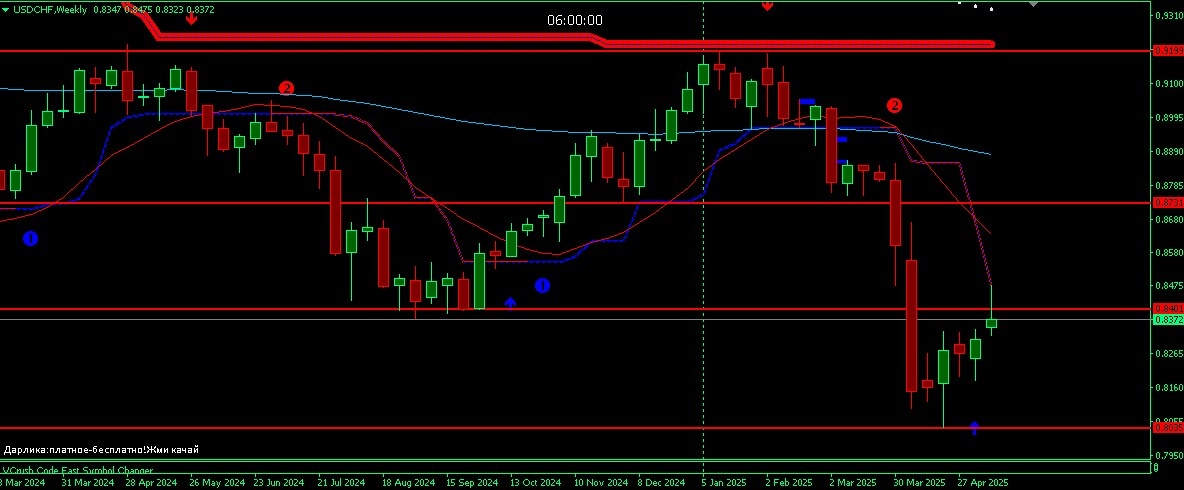Click the 0.8475 price scale value
The width and height of the screenshot is (1184, 490).
pyautogui.click(x=1167, y=286)
